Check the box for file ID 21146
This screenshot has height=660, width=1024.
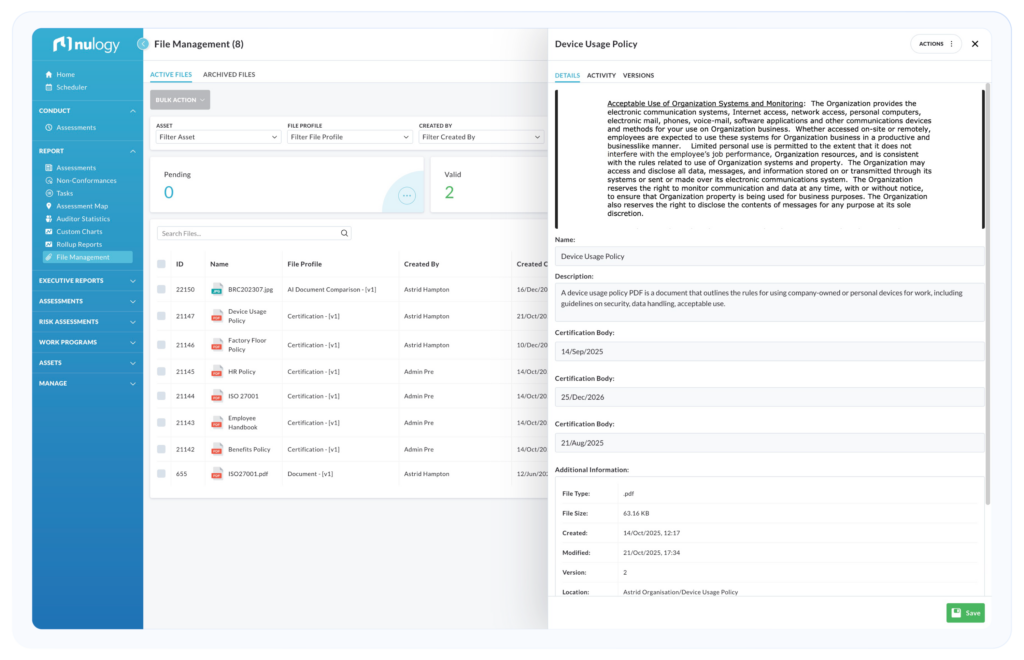pos(161,345)
